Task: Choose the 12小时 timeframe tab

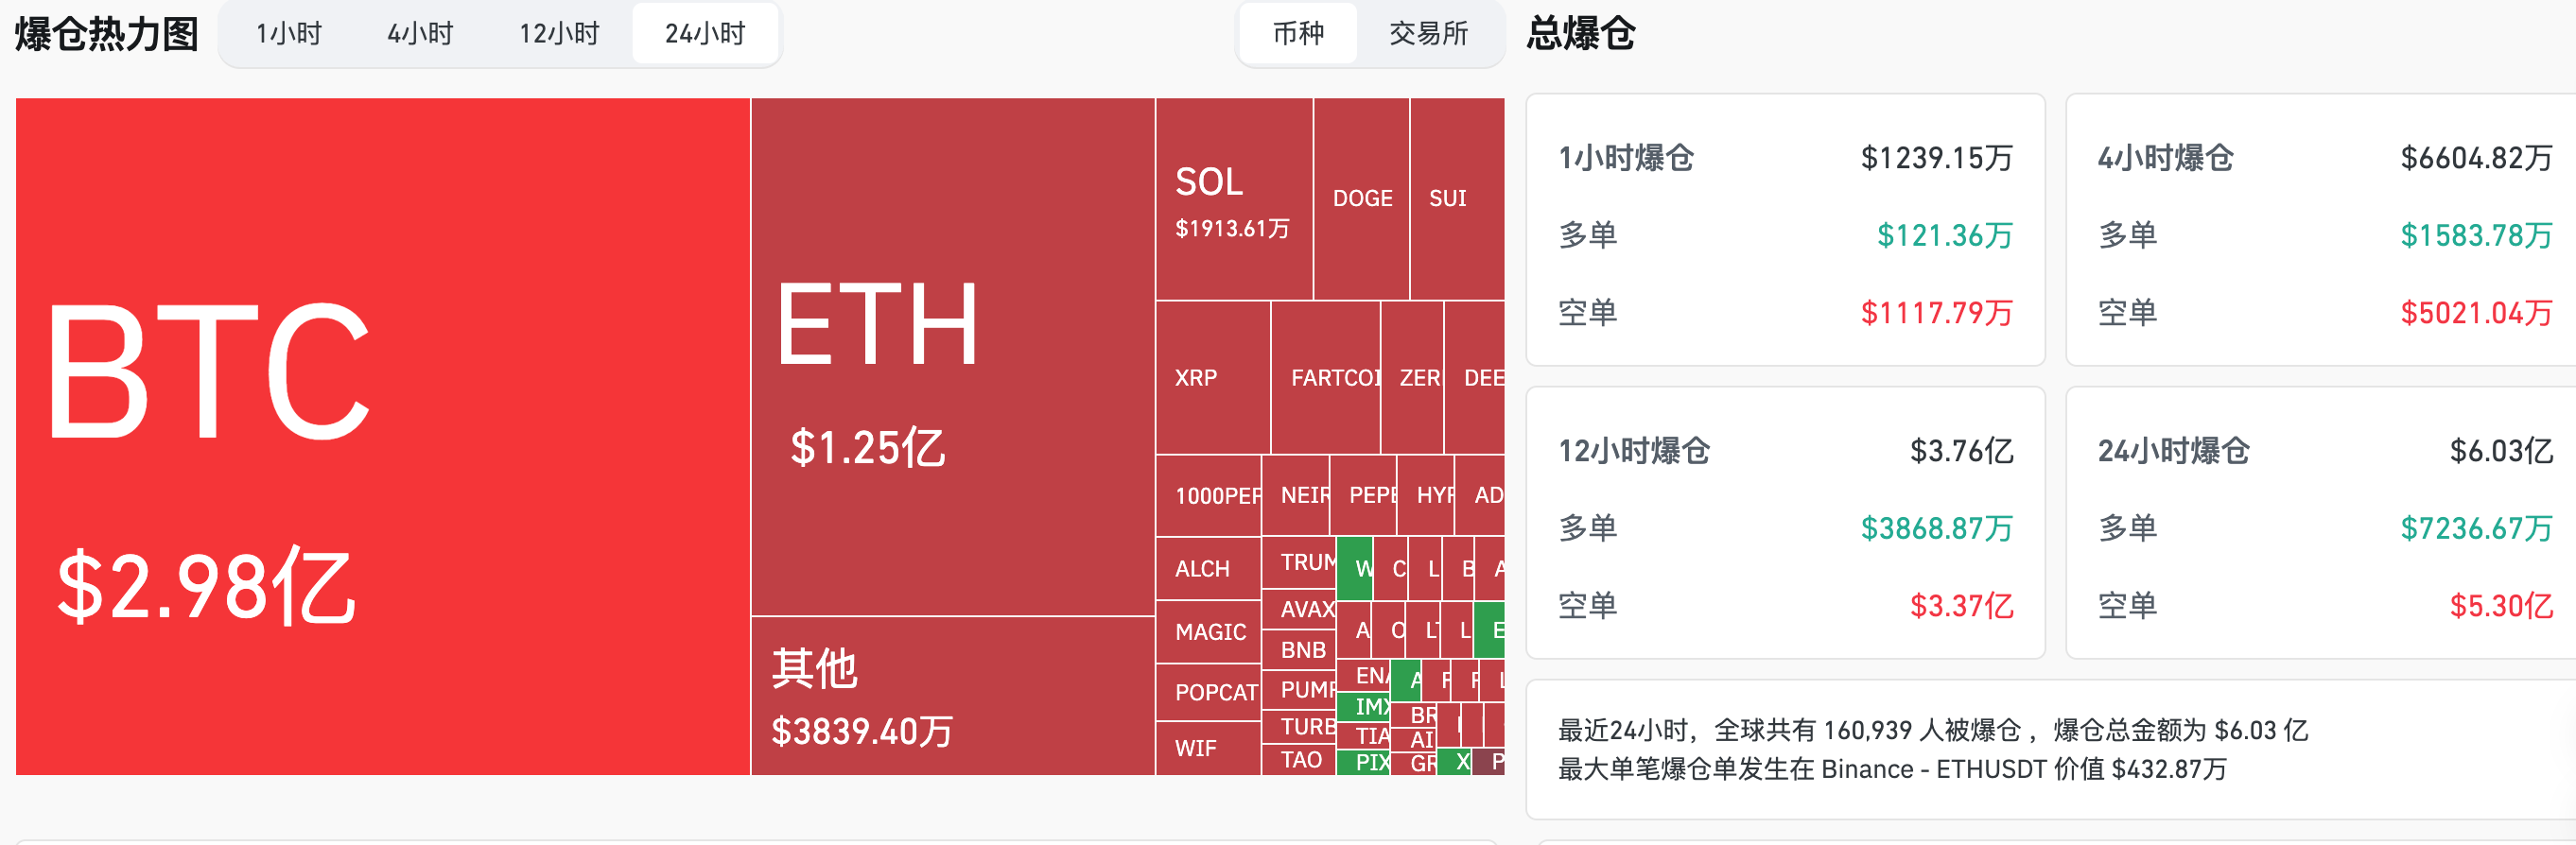Action: point(558,34)
